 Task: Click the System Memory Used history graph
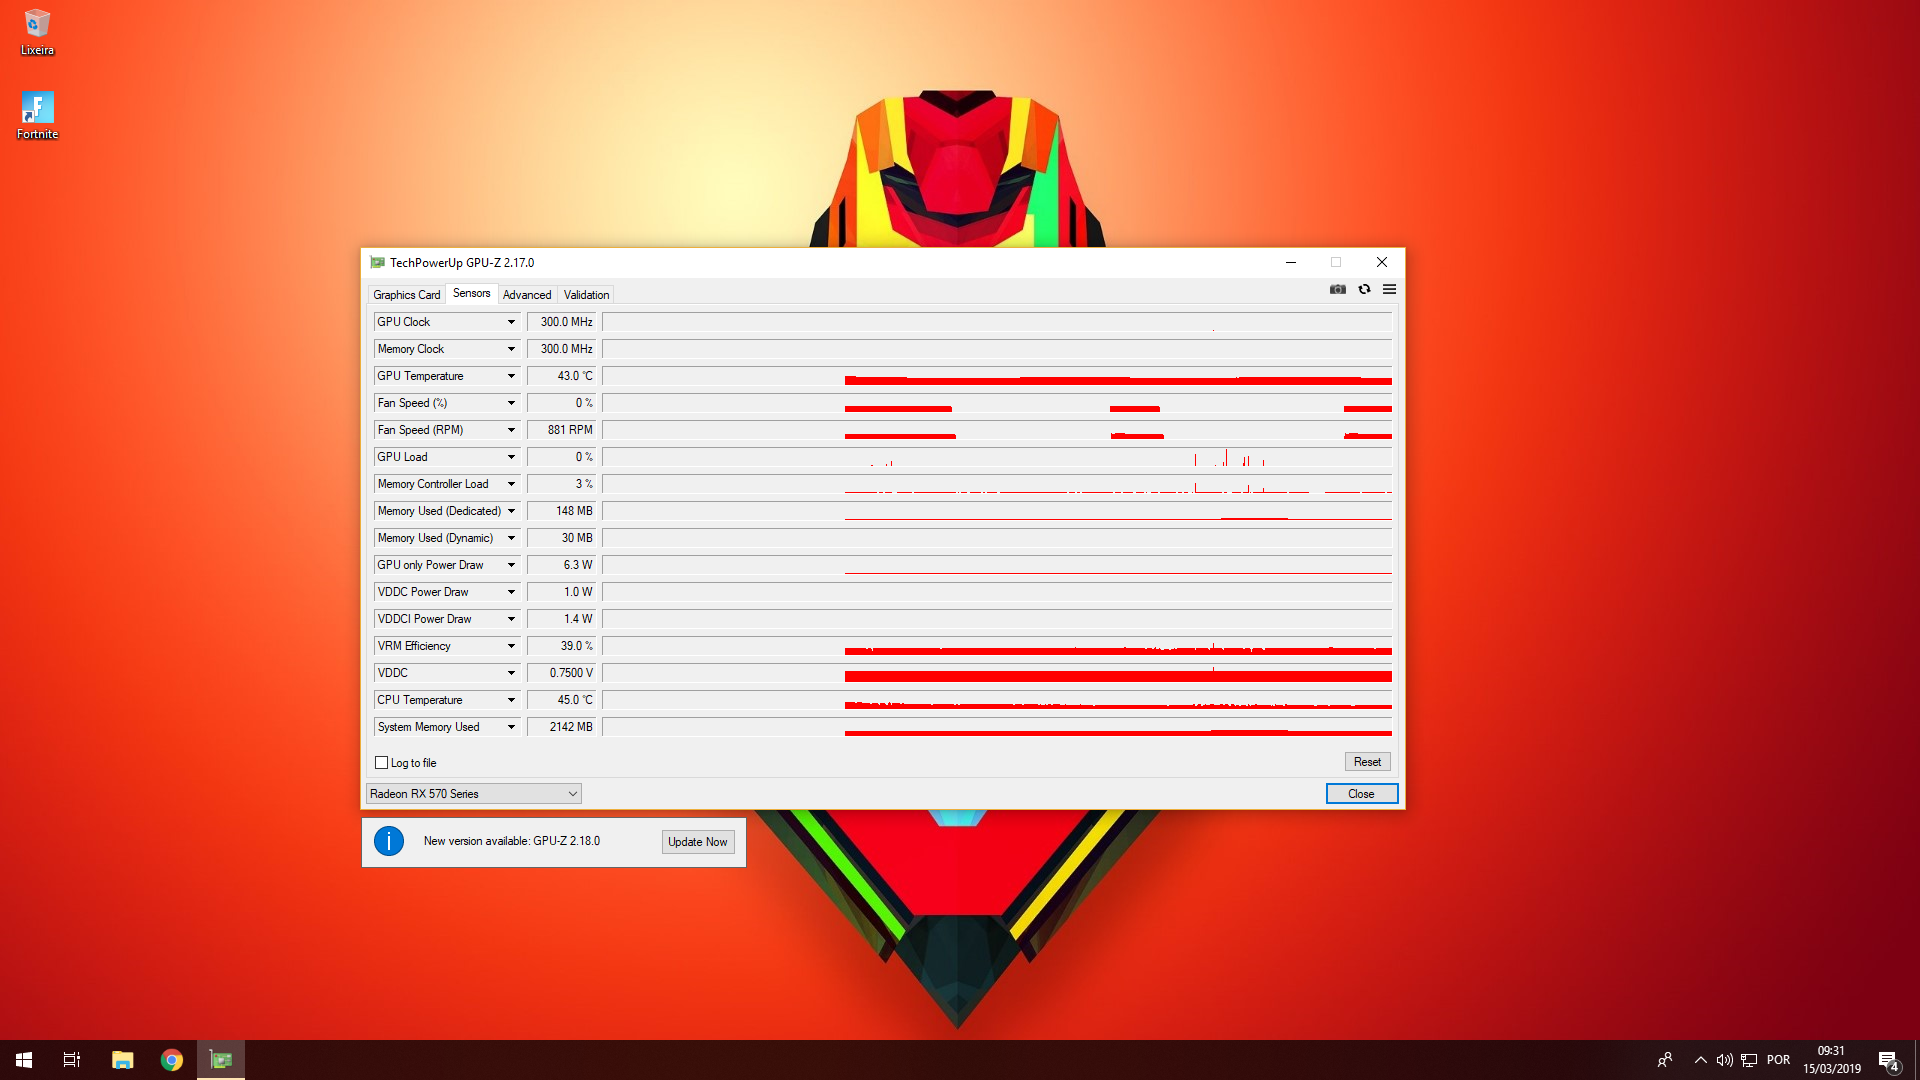click(x=997, y=727)
